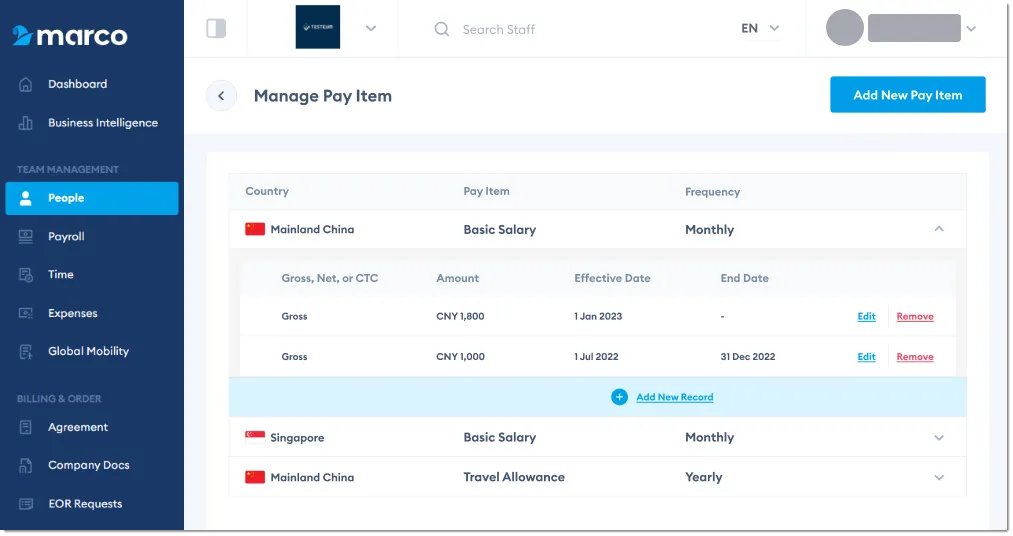Click the '1 Jul 2022' effective date
Screen dimensions: 1013x536
click(596, 356)
